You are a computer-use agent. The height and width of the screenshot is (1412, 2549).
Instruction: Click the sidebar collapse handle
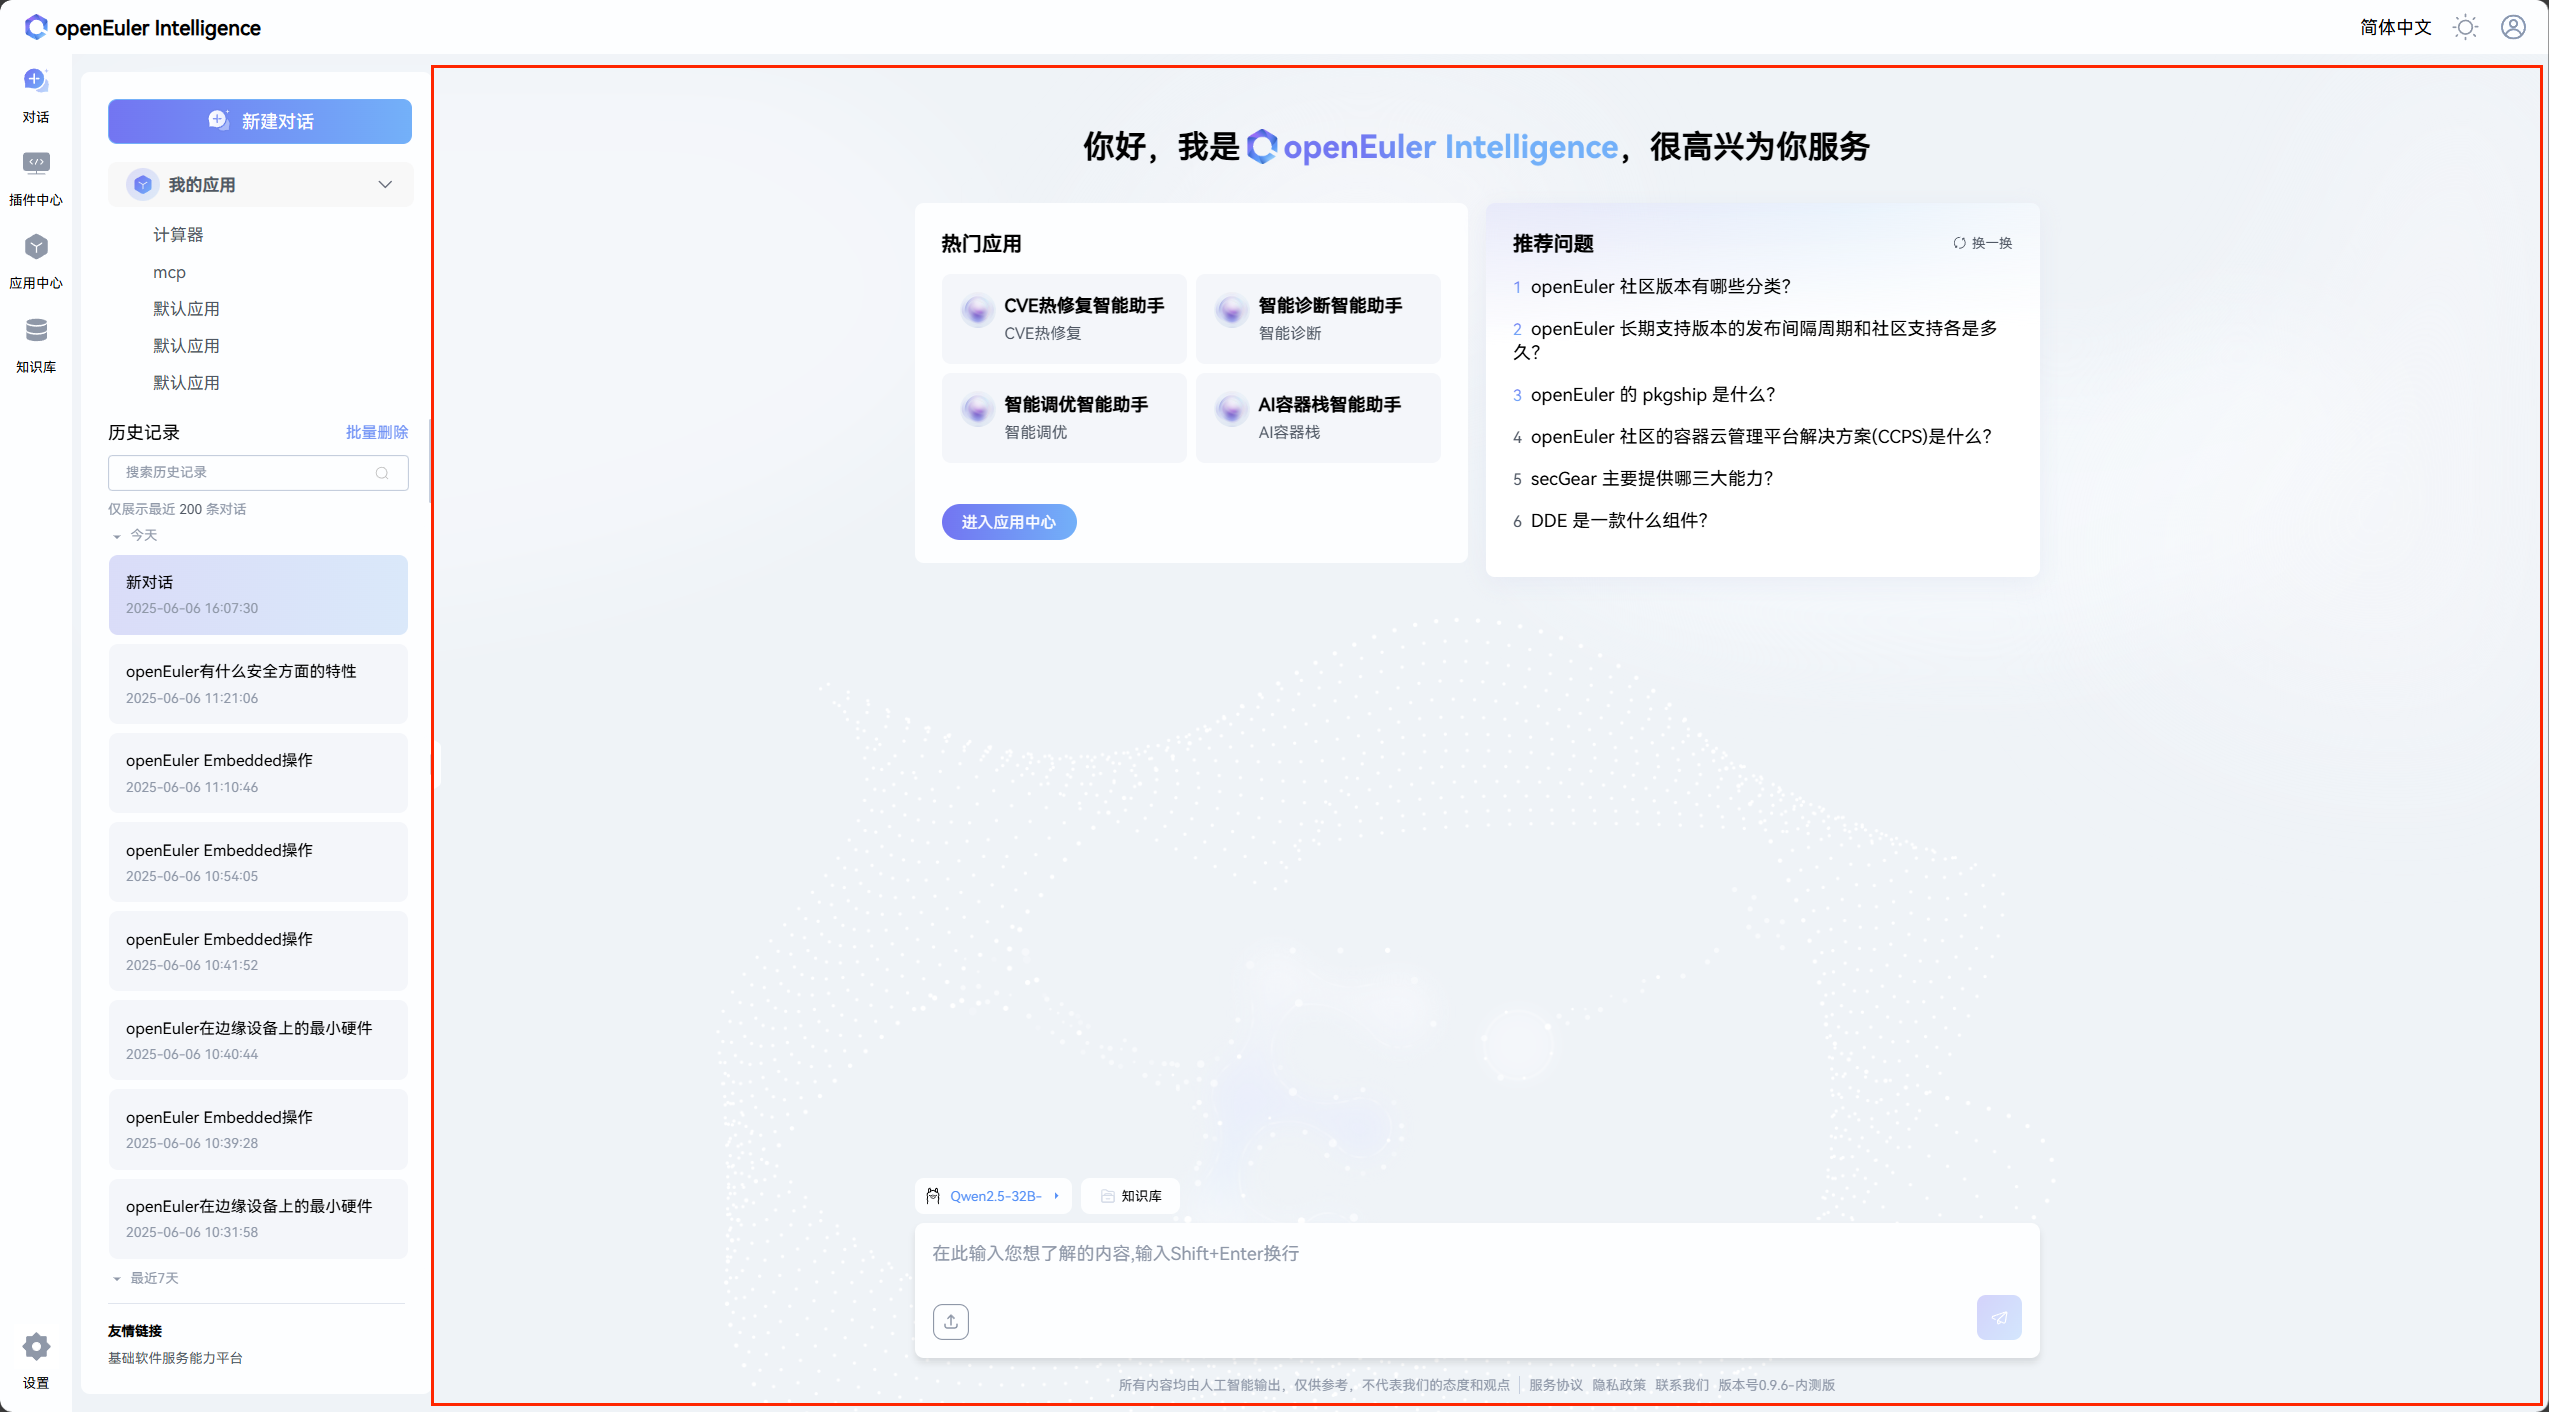pos(436,763)
